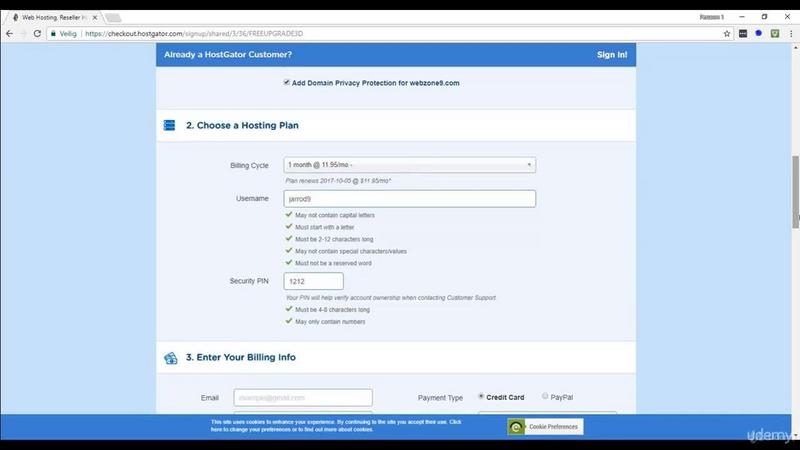Click the 'Payment Type' label
The width and height of the screenshot is (800, 450).
coord(440,398)
